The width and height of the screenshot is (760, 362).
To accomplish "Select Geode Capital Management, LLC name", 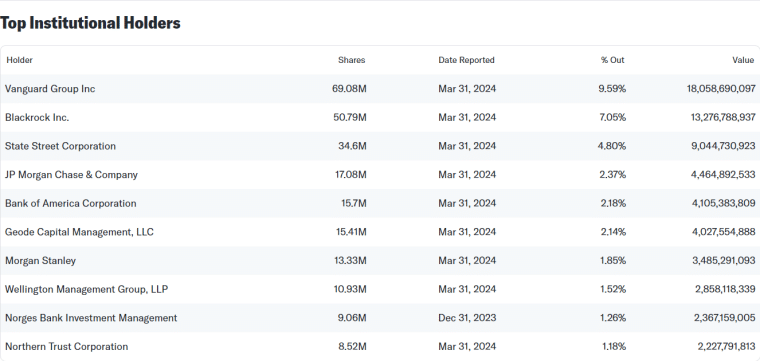I will click(x=79, y=232).
